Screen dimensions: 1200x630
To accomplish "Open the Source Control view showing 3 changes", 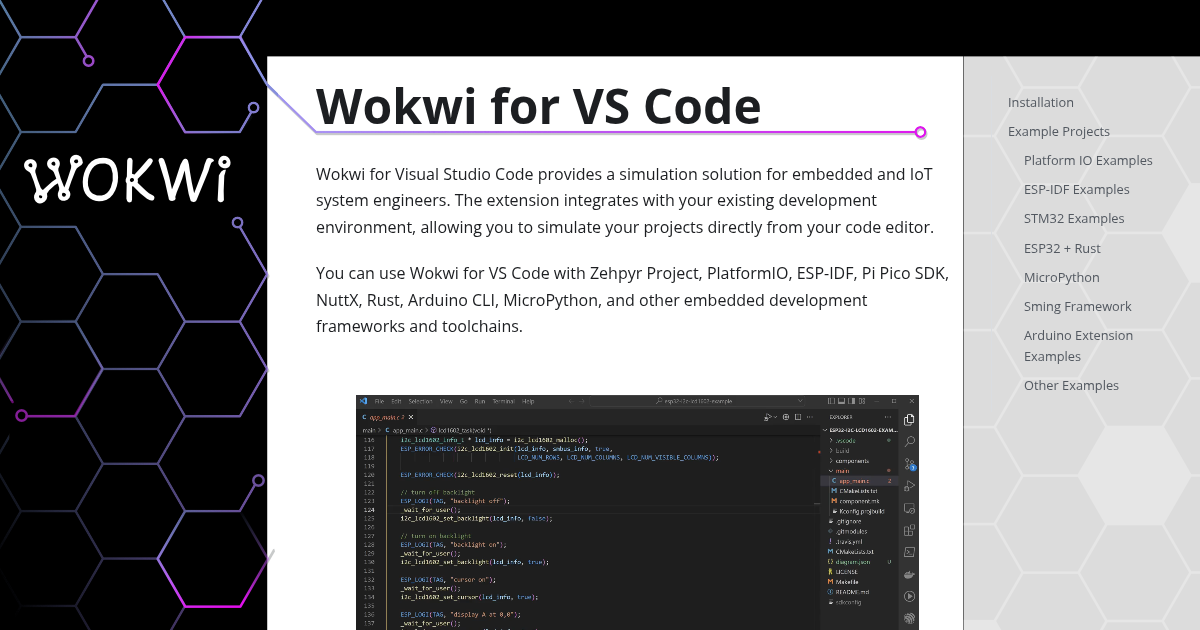I will (908, 463).
